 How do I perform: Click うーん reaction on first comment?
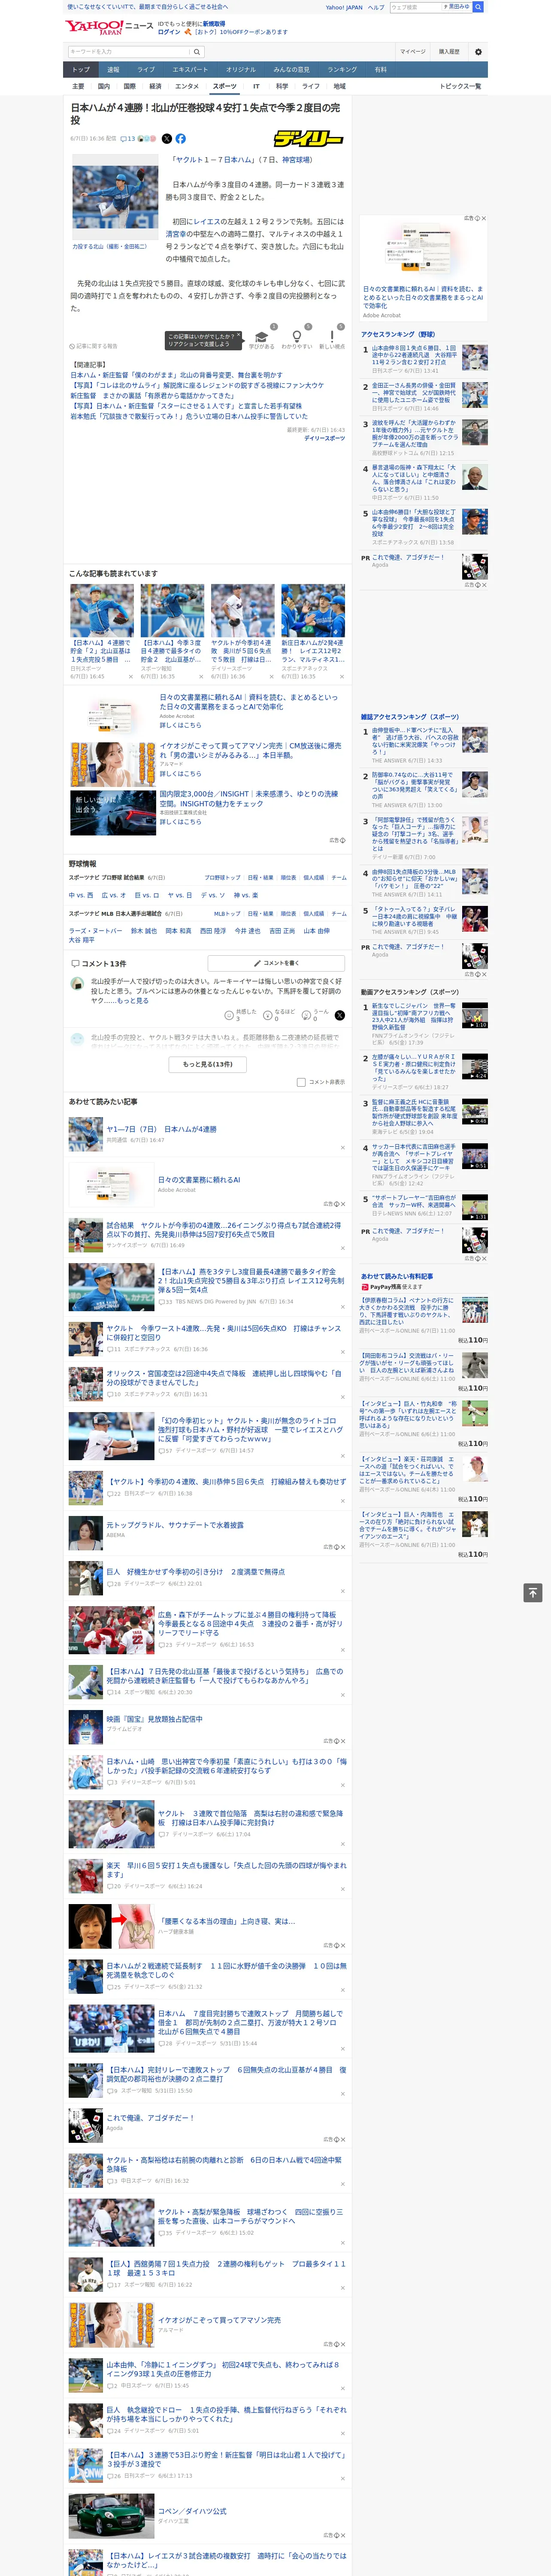click(x=316, y=1015)
